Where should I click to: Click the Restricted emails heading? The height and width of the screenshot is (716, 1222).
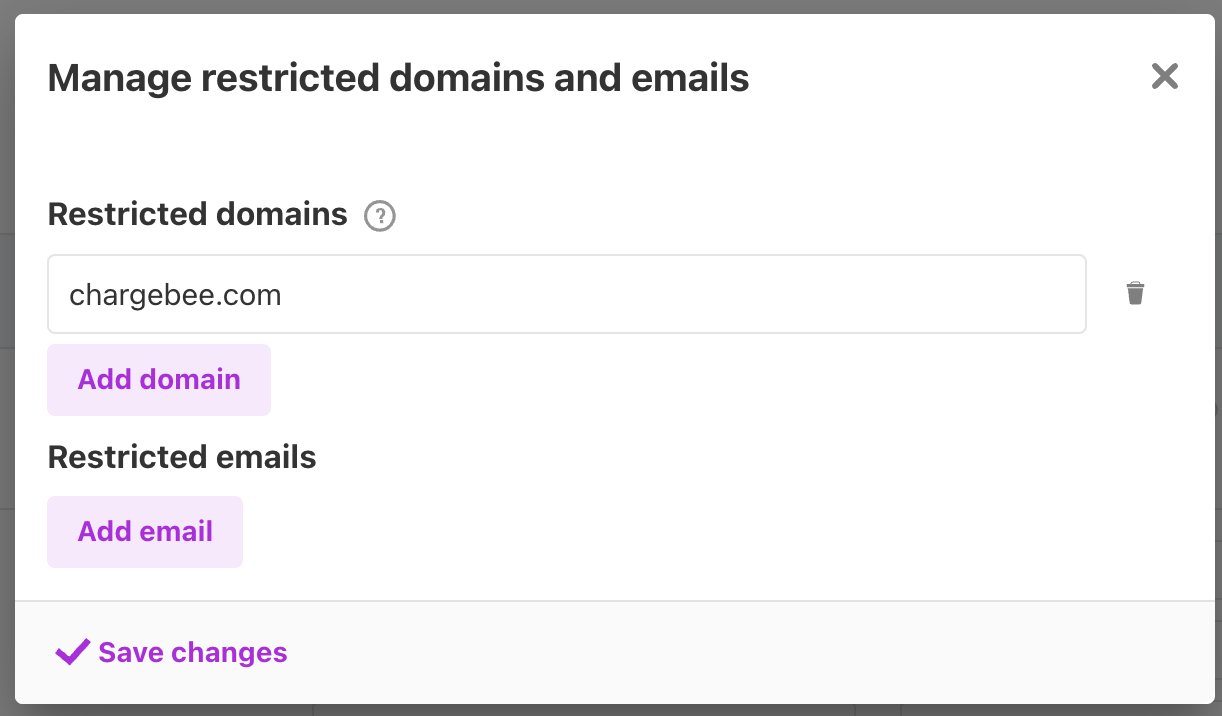pyautogui.click(x=182, y=457)
